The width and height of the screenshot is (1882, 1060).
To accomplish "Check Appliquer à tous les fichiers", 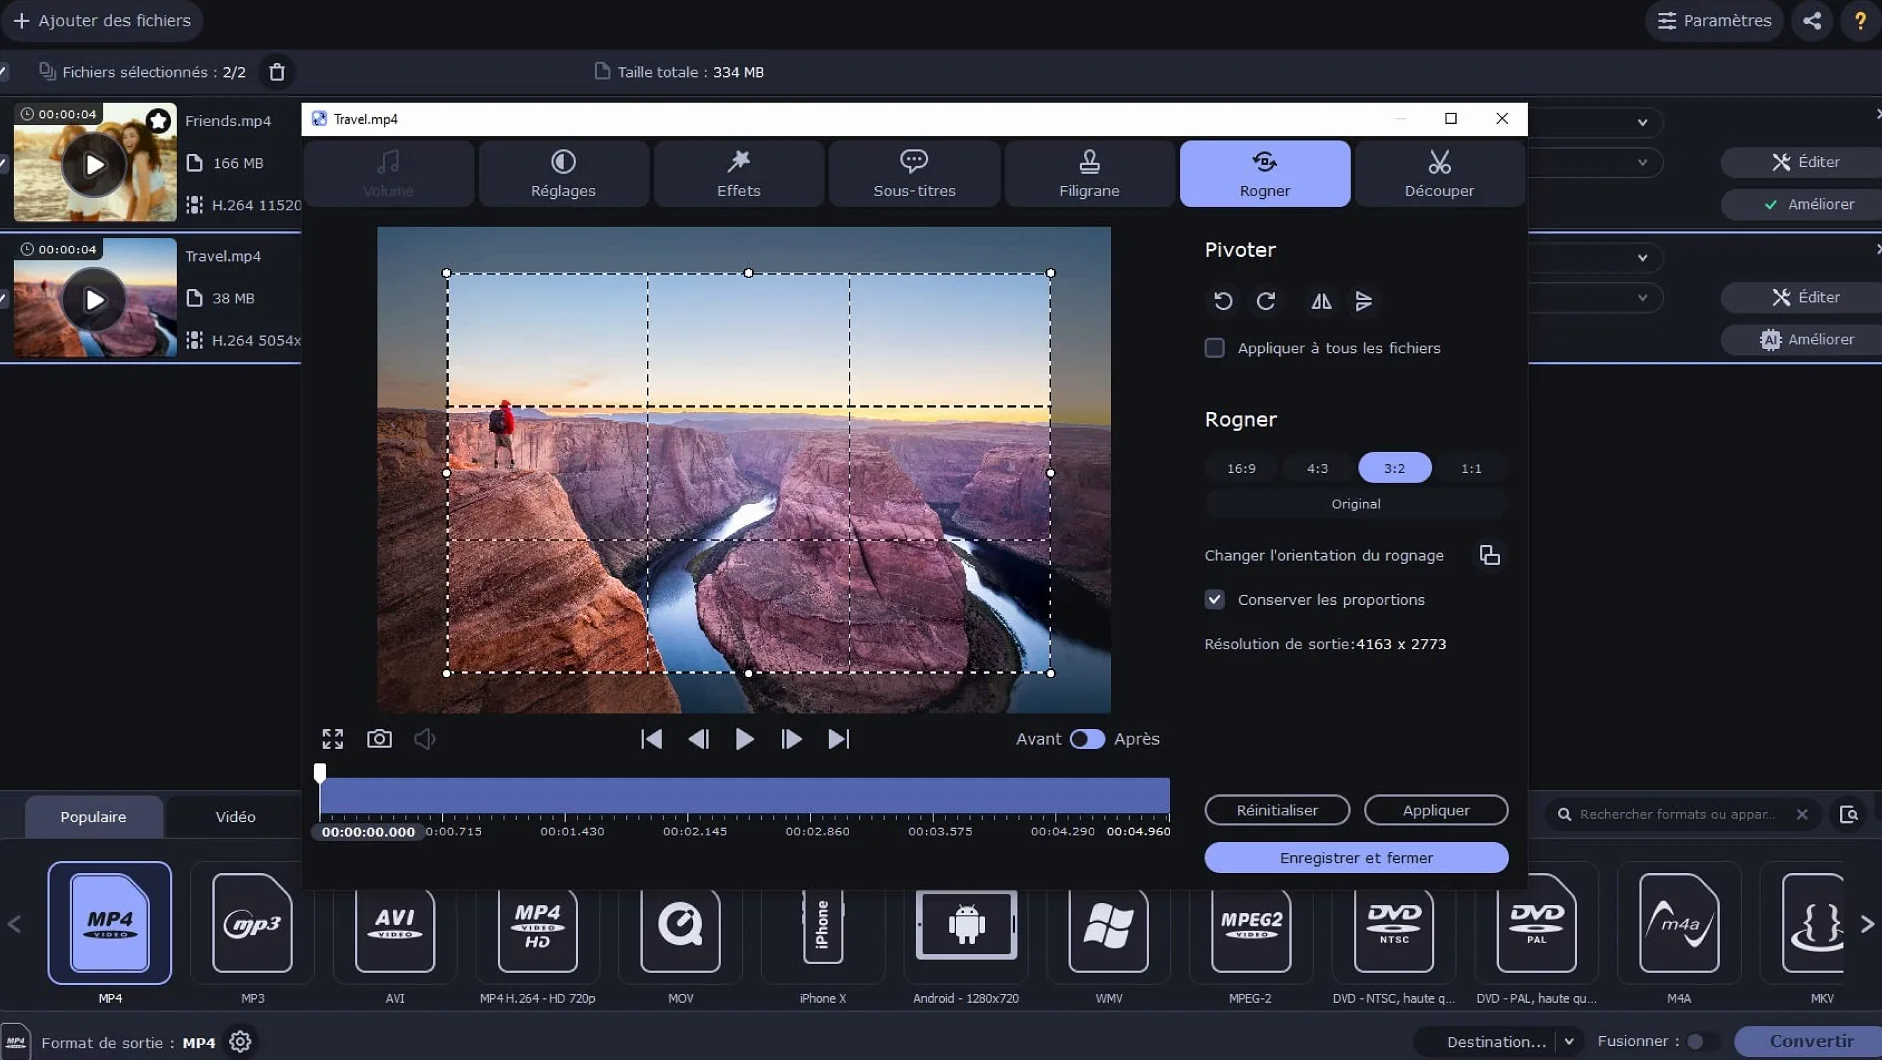I will (x=1214, y=348).
